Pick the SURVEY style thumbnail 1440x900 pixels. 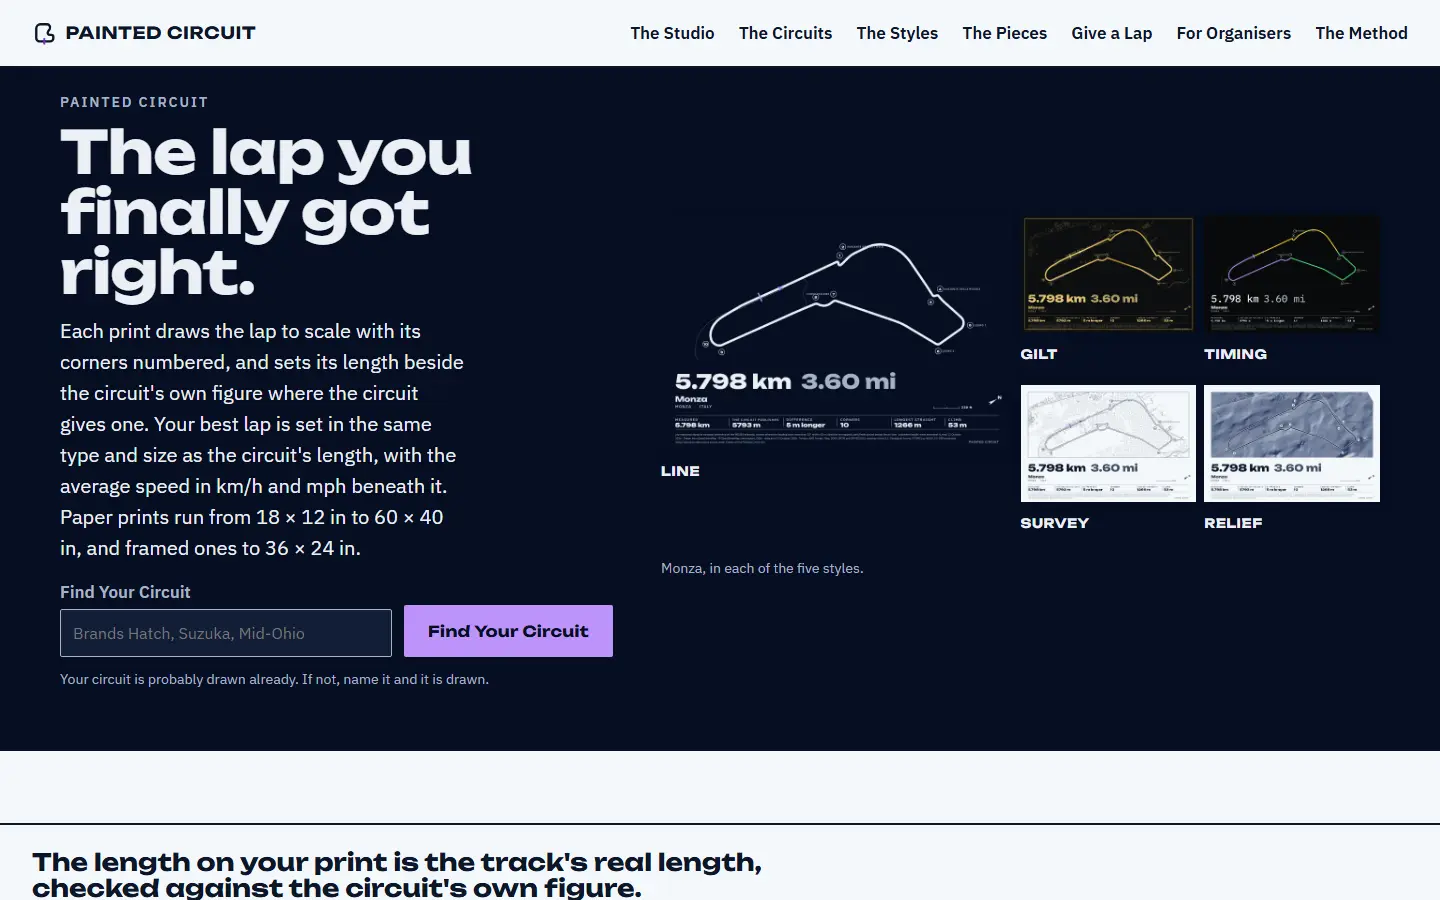[1108, 443]
